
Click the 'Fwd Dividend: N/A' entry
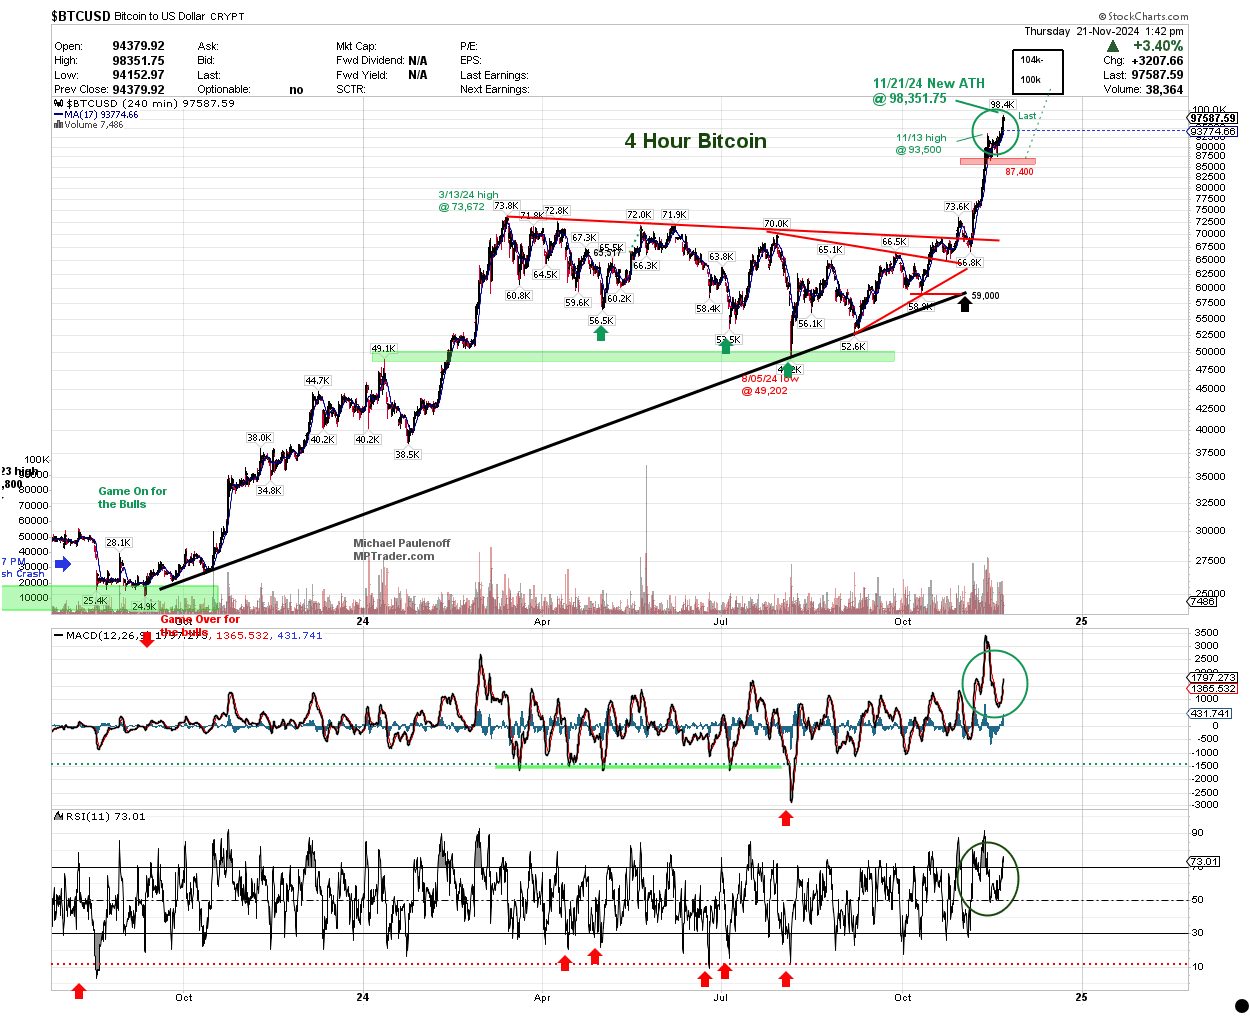click(381, 61)
